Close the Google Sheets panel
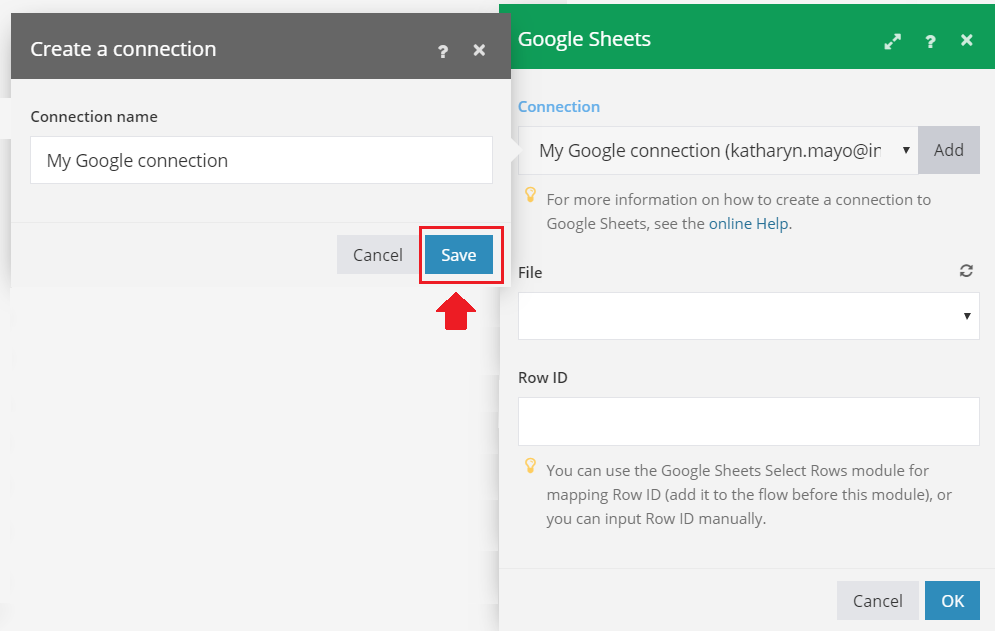995x631 pixels. tap(966, 41)
